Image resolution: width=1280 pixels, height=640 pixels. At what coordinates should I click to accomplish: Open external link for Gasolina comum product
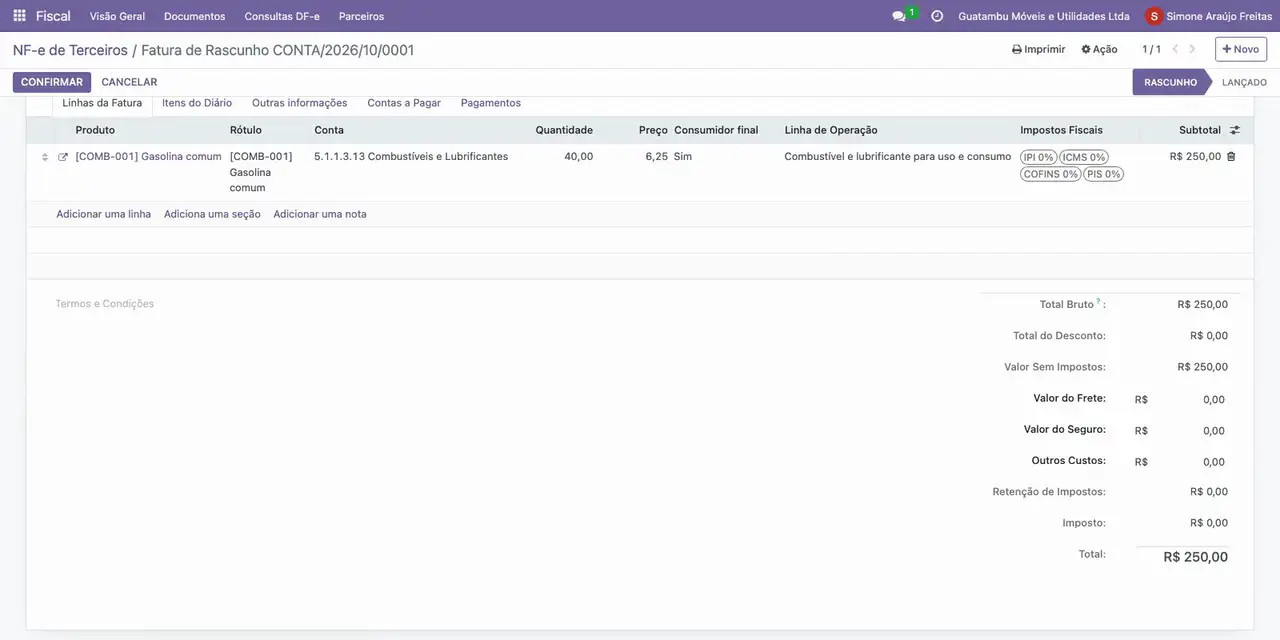point(63,157)
